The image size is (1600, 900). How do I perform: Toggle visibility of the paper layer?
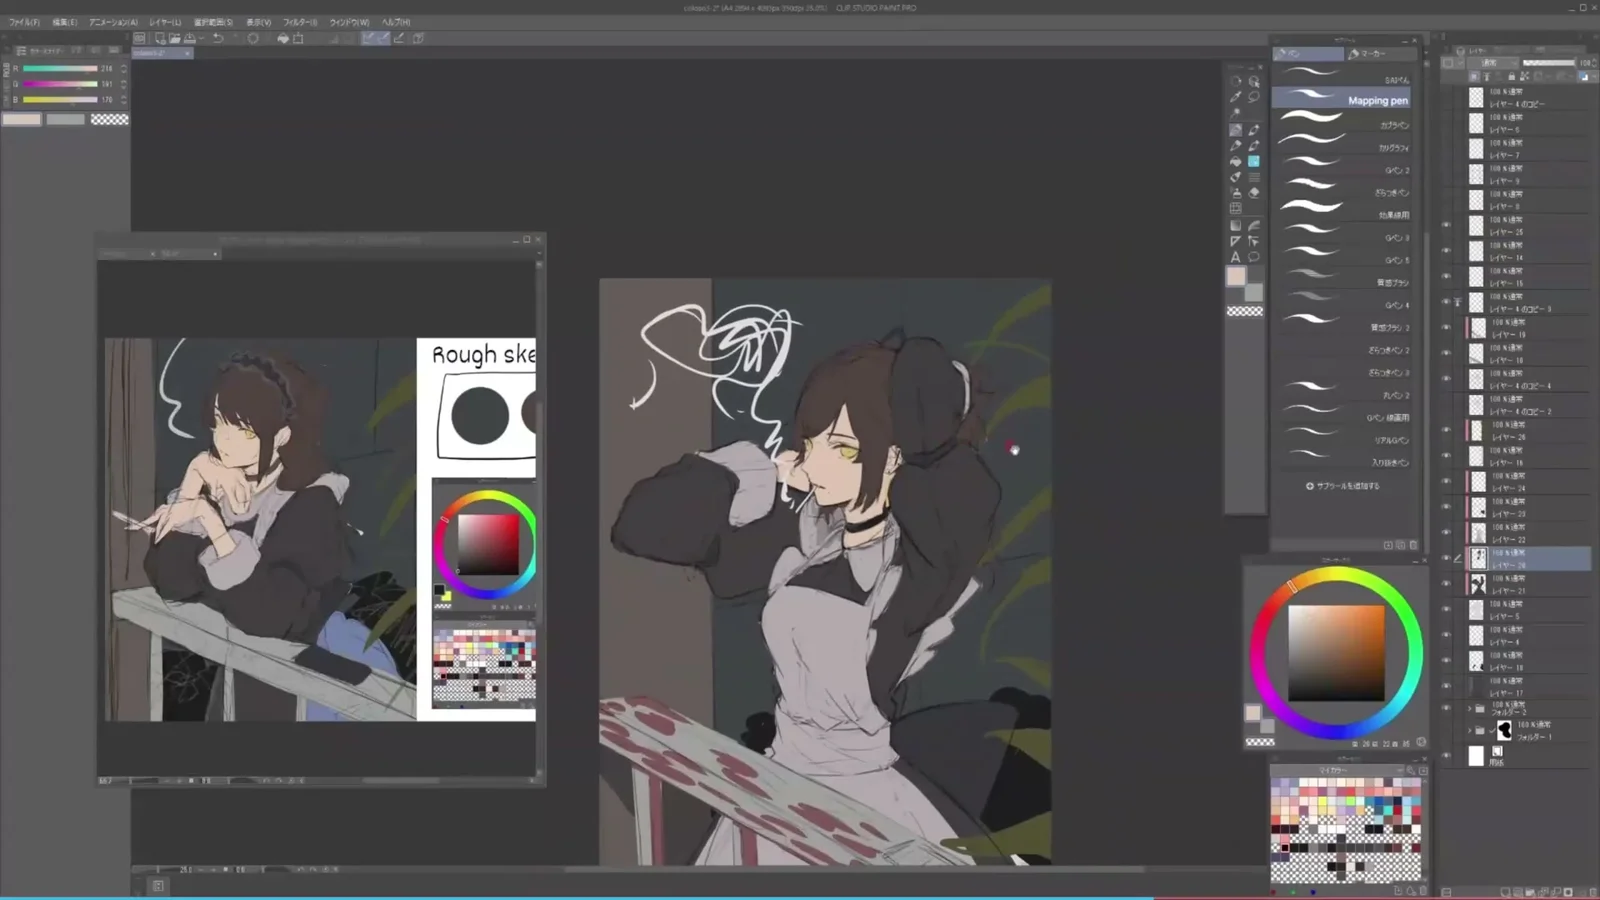pos(1446,756)
